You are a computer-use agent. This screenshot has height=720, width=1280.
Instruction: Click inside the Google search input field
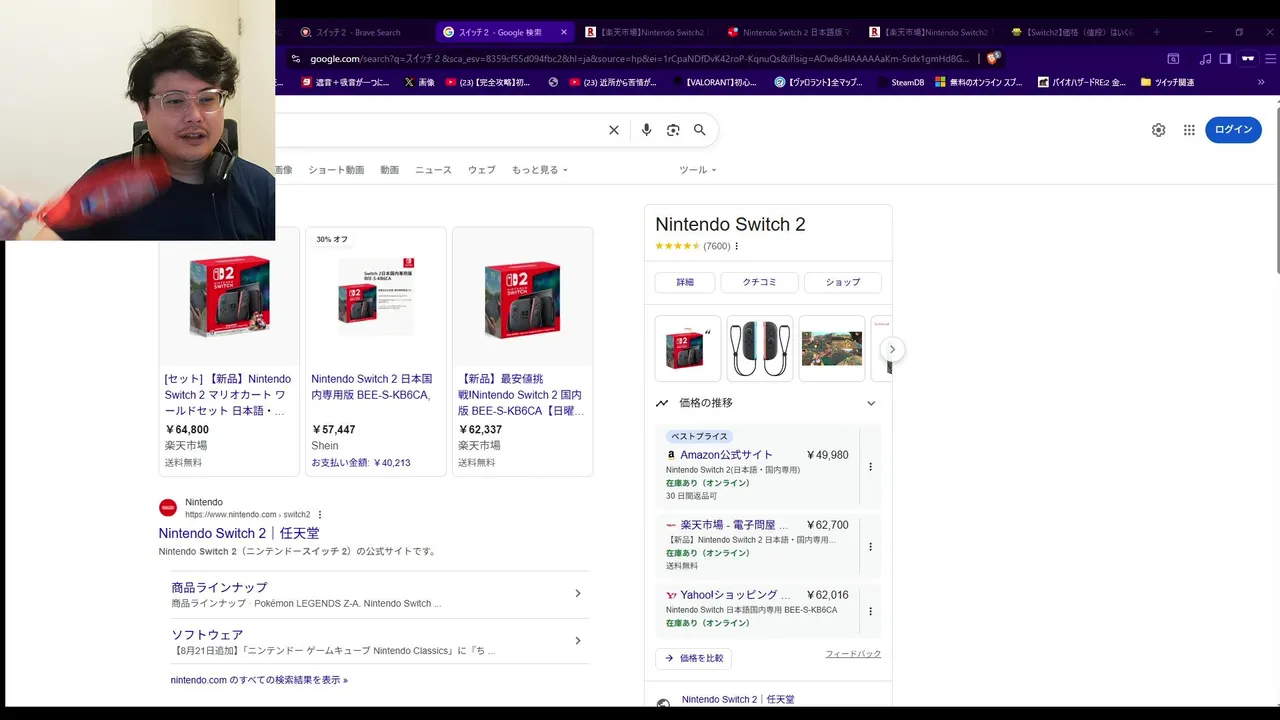pos(440,130)
